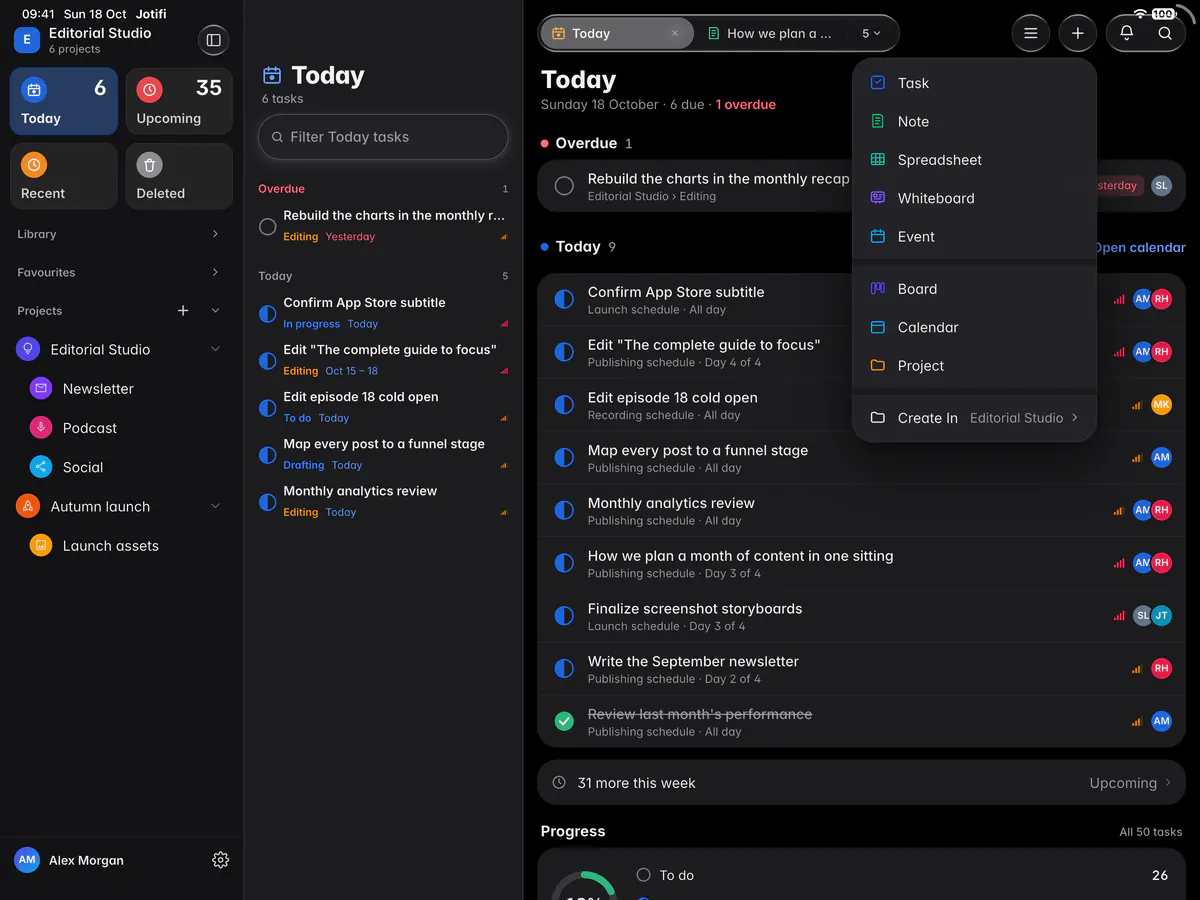Viewport: 1200px width, 900px height.
Task: Choose Project from the create menu
Action: [x=975, y=366]
